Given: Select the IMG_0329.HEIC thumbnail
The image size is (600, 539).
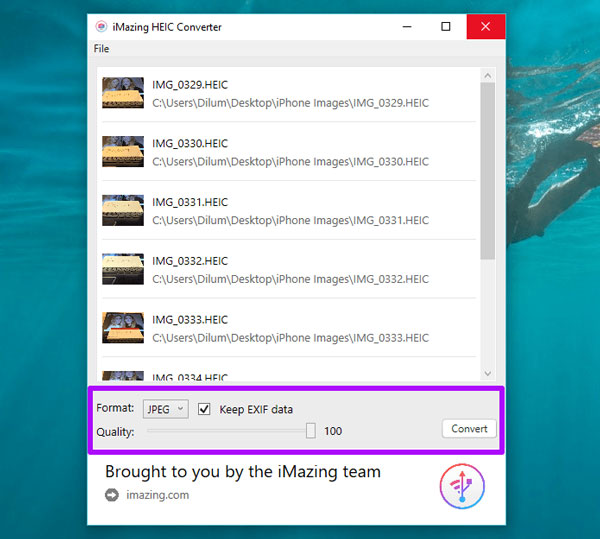Looking at the screenshot, I should 123,93.
